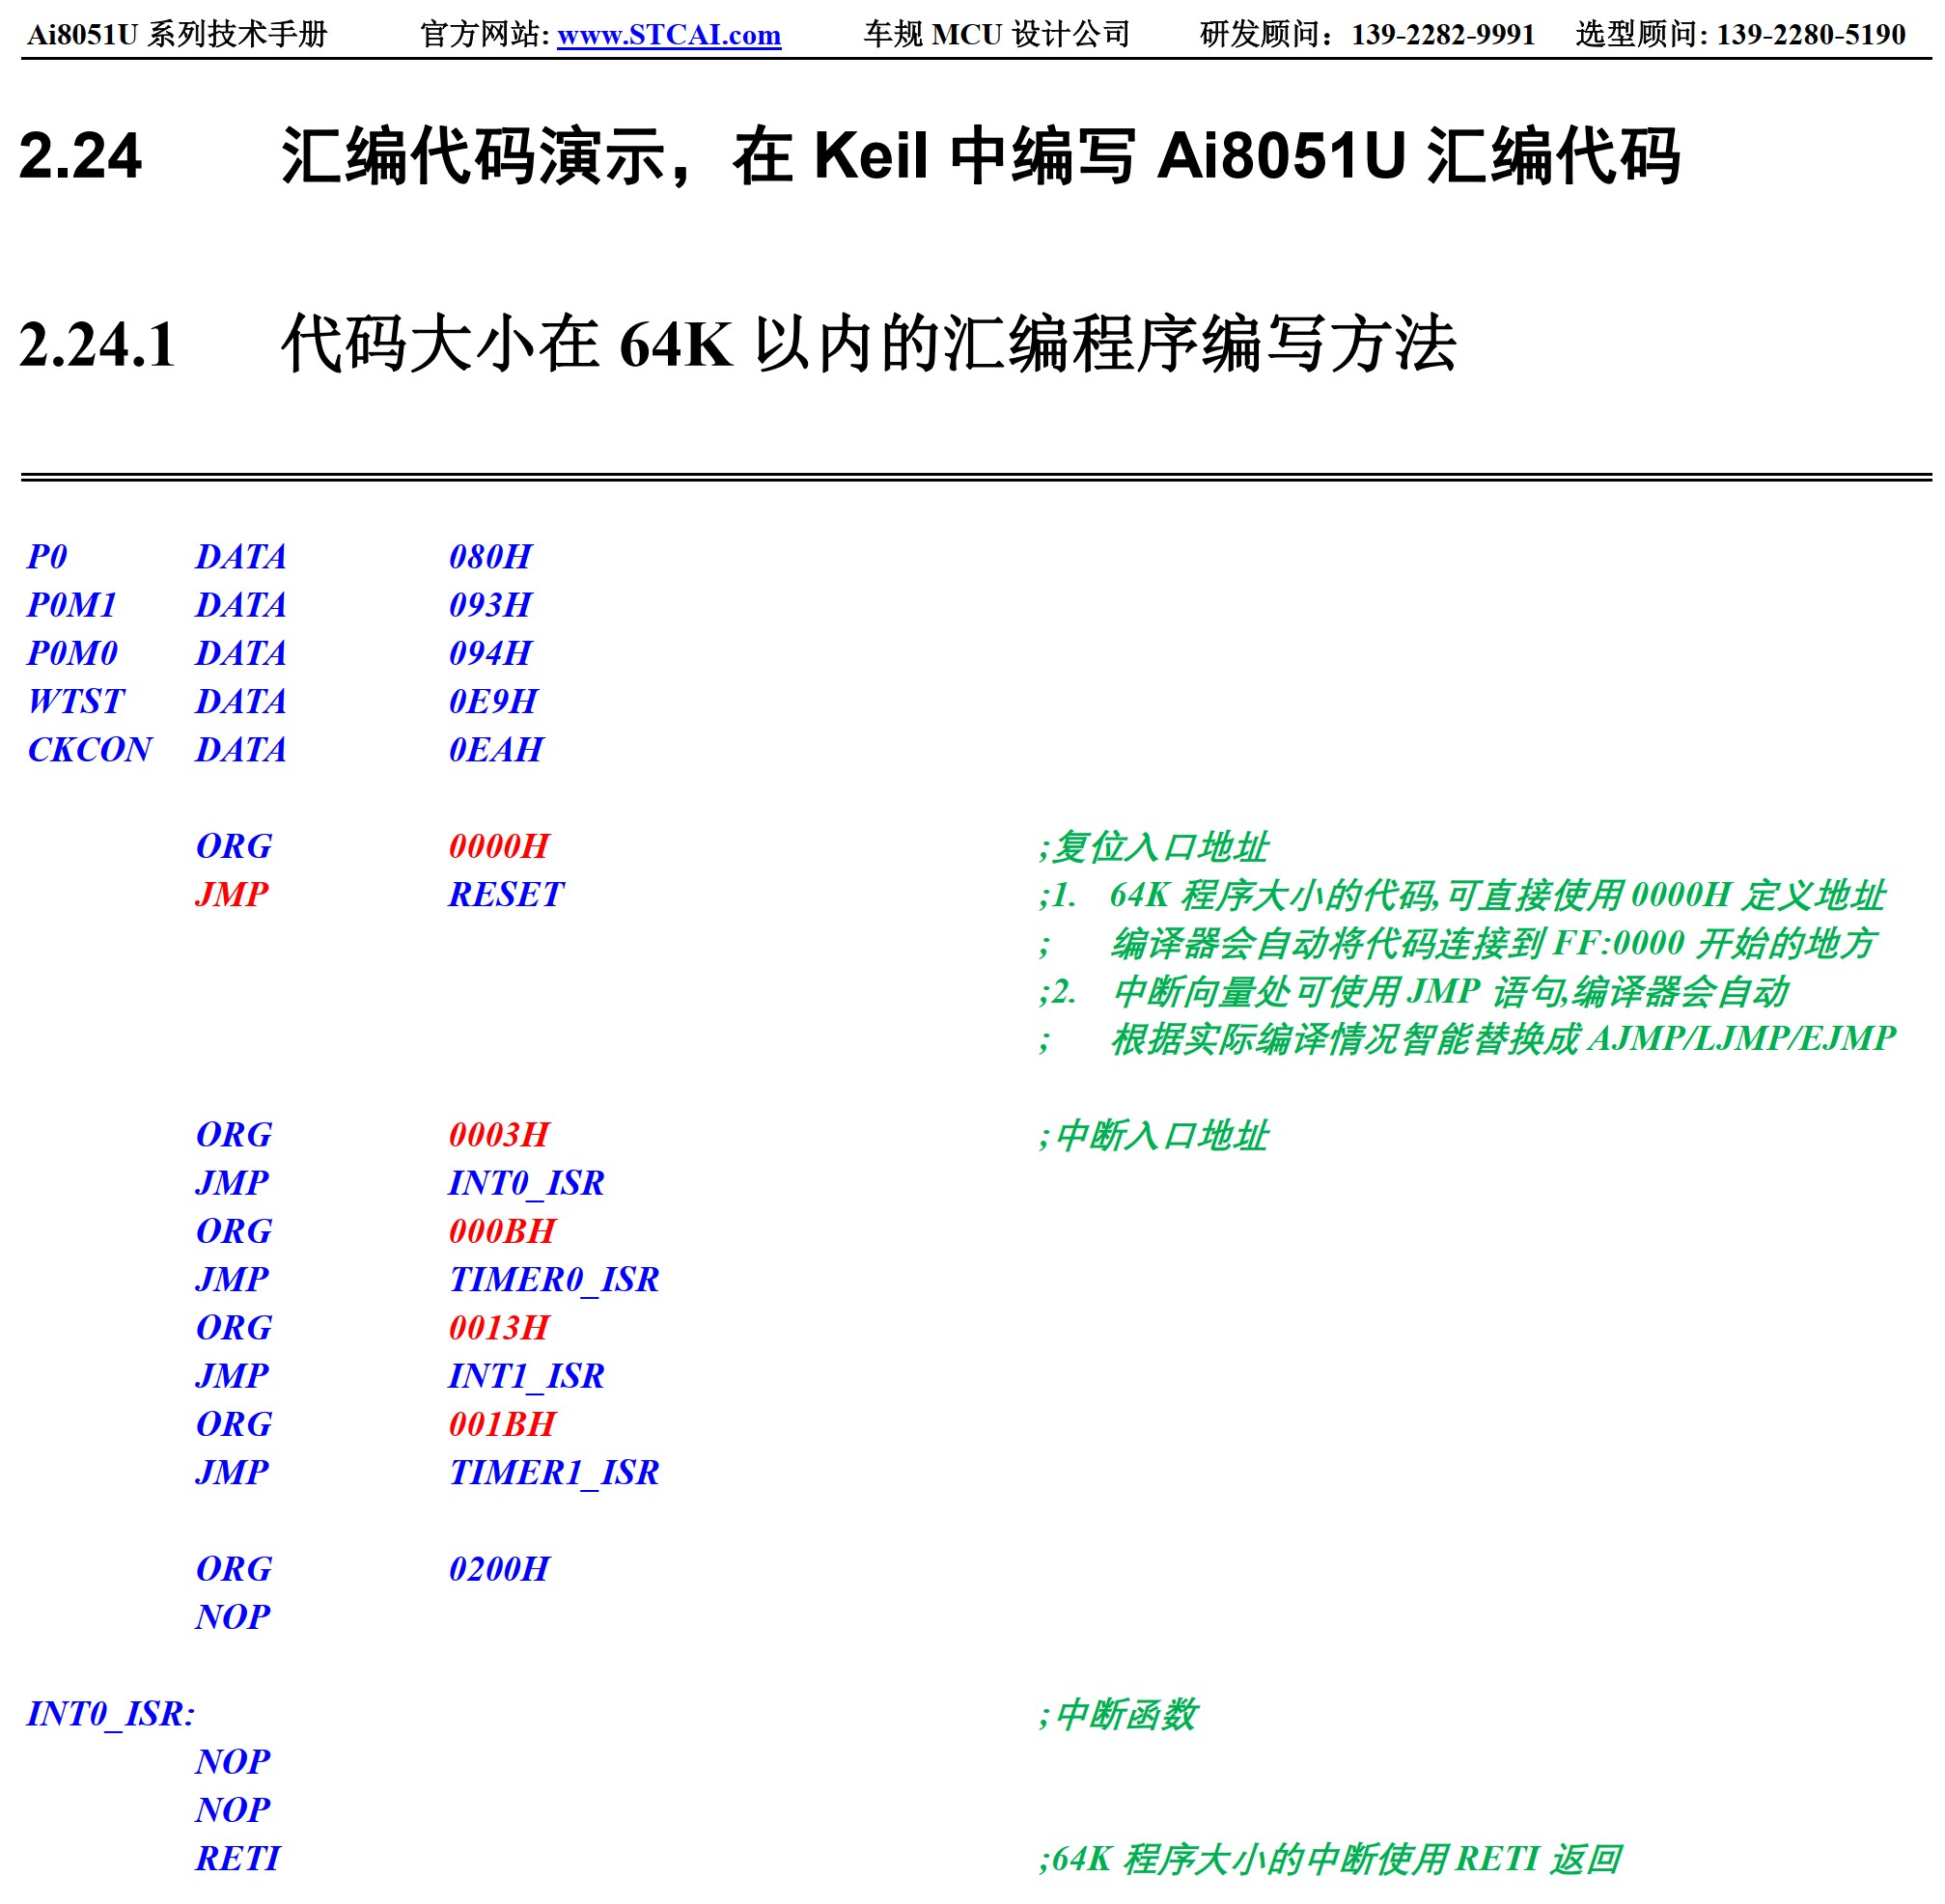Click the comment ";中断函数"

point(1116,1714)
